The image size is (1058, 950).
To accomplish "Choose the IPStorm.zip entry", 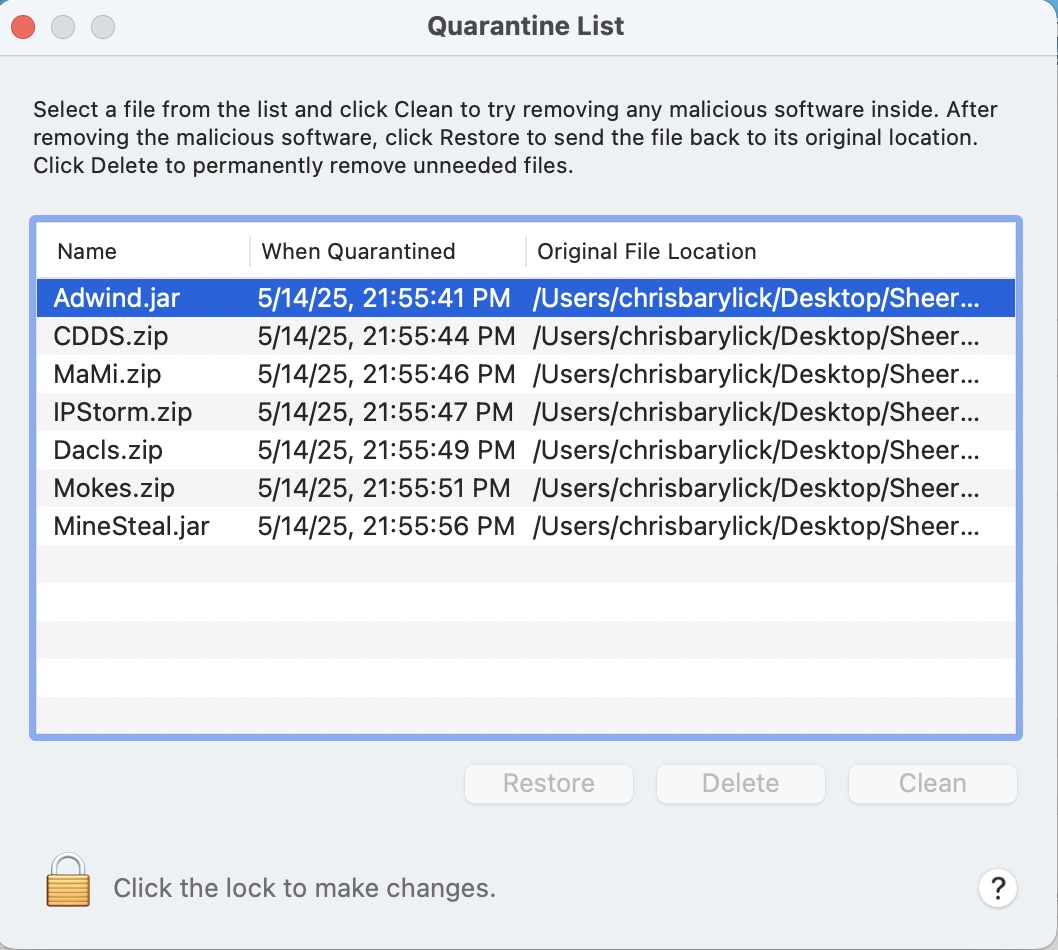I will point(122,412).
